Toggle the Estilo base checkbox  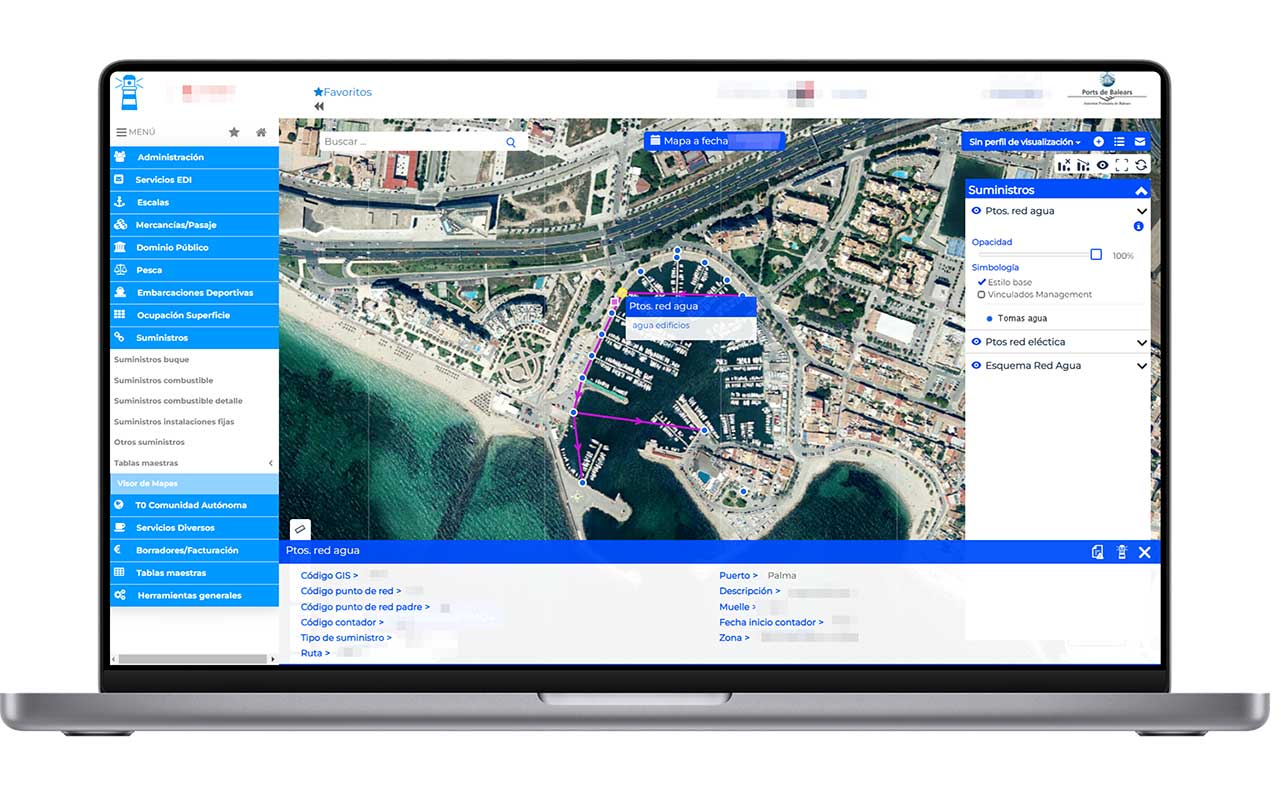pyautogui.click(x=982, y=283)
